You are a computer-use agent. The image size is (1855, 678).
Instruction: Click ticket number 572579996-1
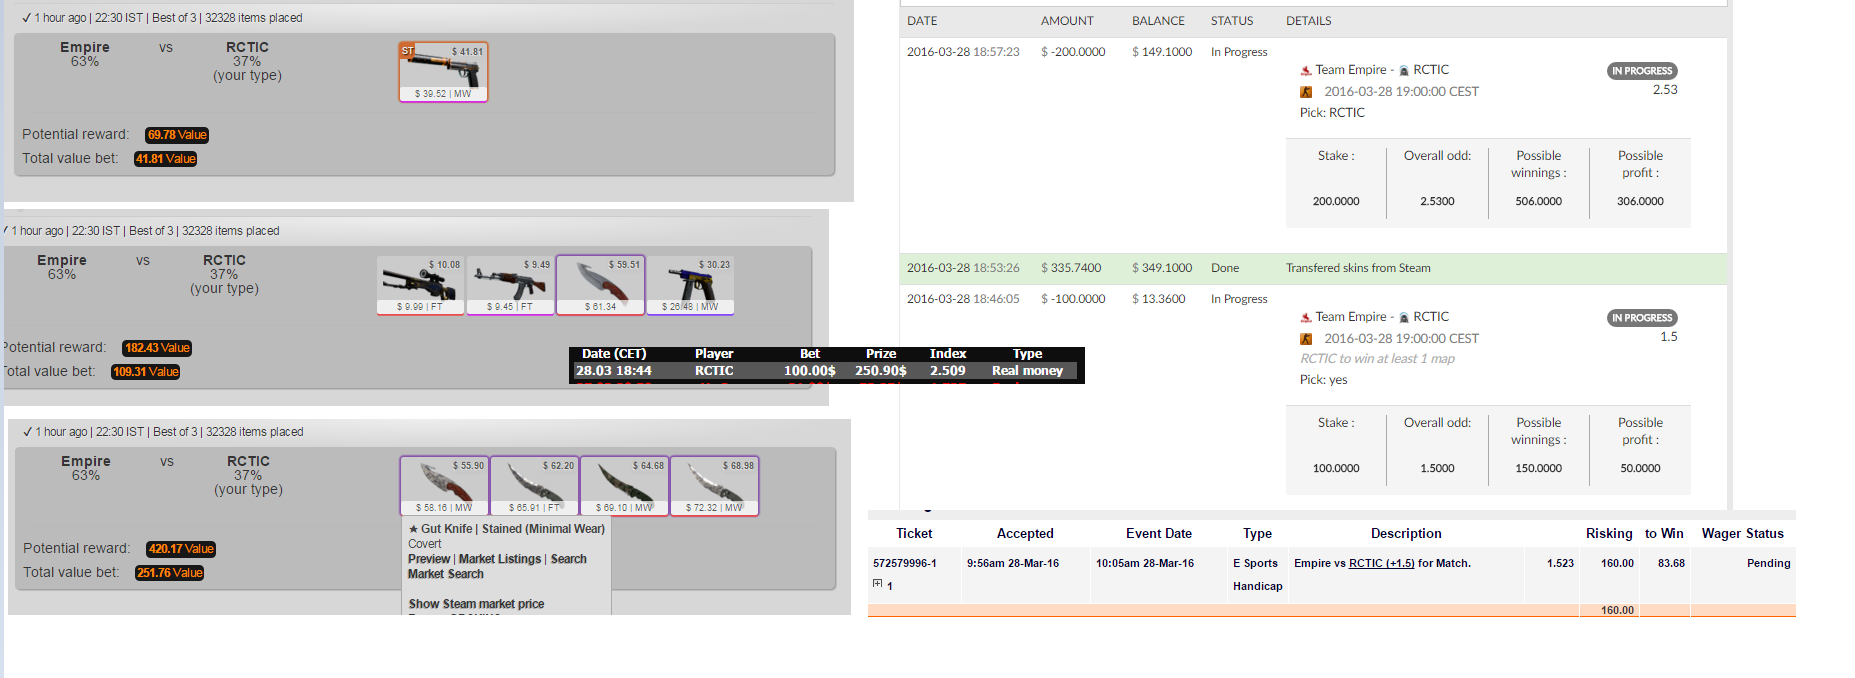pos(905,563)
